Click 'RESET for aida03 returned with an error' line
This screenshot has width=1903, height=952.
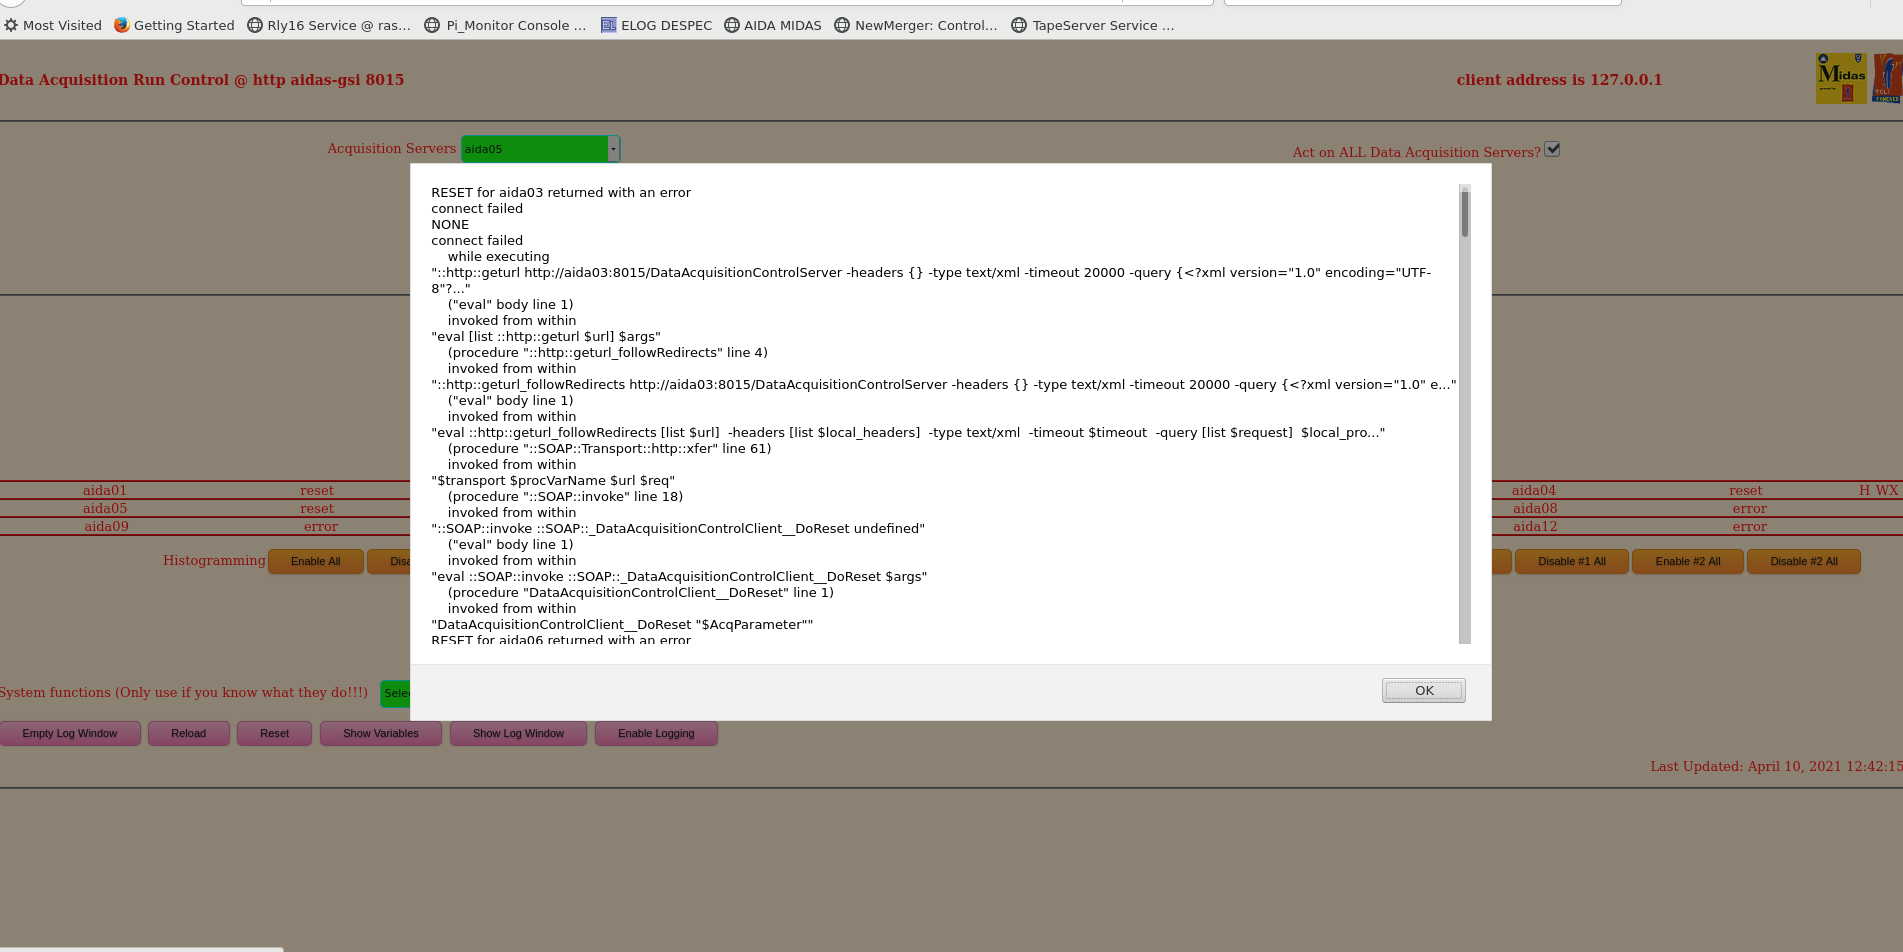[x=561, y=192]
